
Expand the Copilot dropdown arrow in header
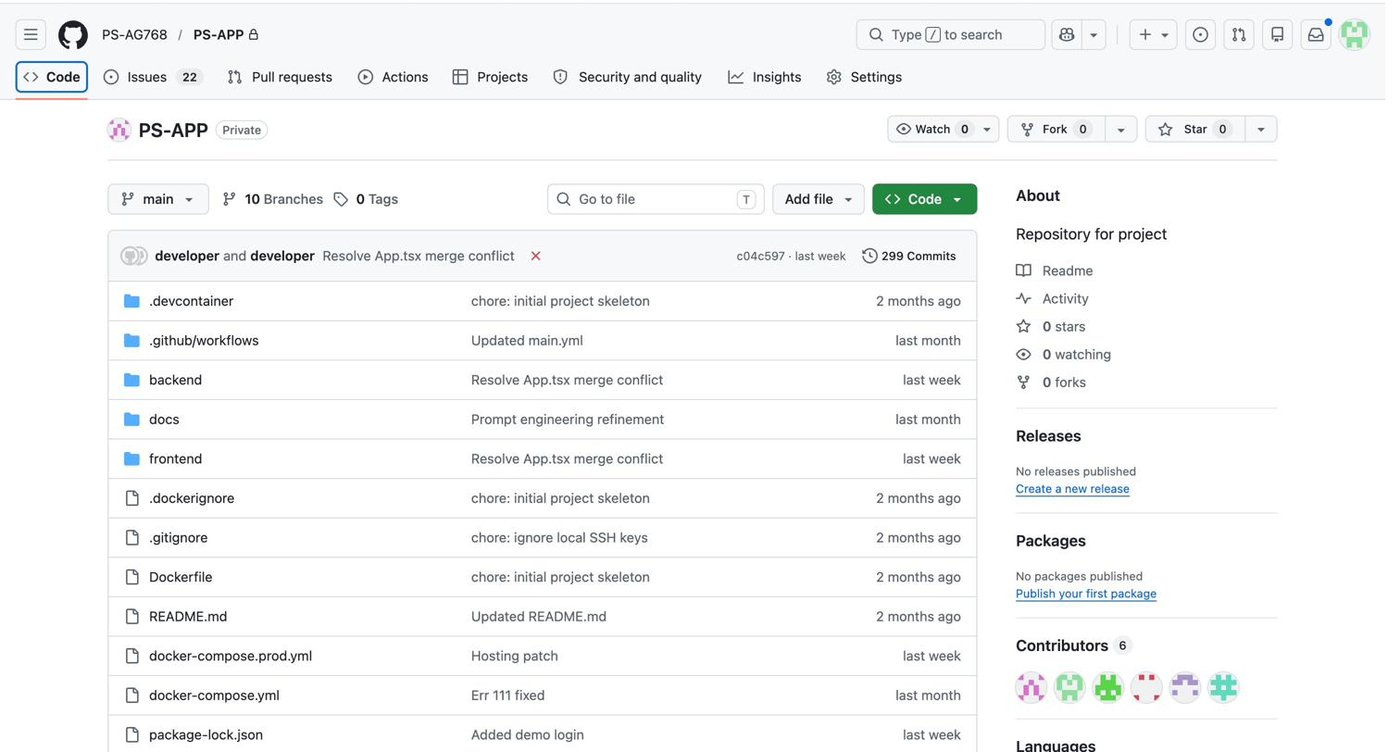point(1094,35)
